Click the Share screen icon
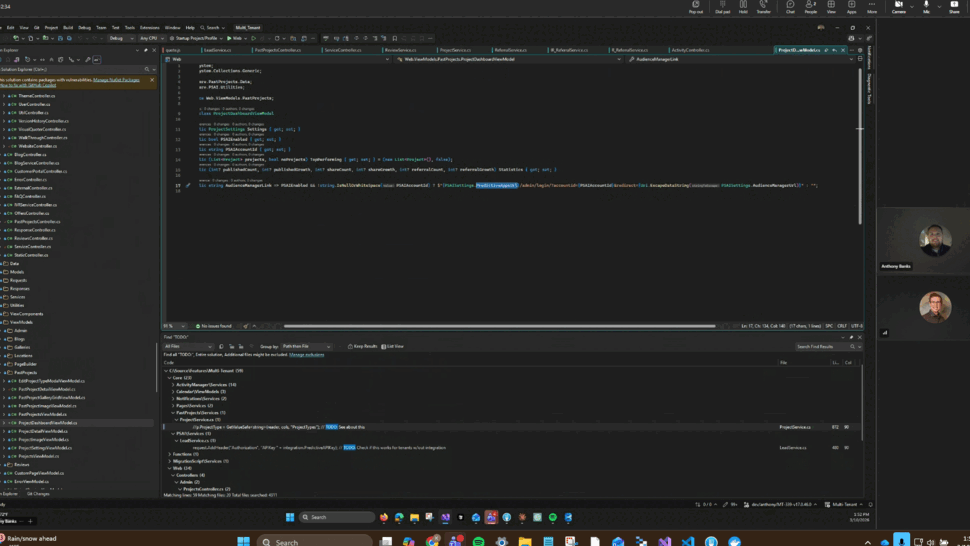Image resolution: width=970 pixels, height=546 pixels. click(x=954, y=6)
